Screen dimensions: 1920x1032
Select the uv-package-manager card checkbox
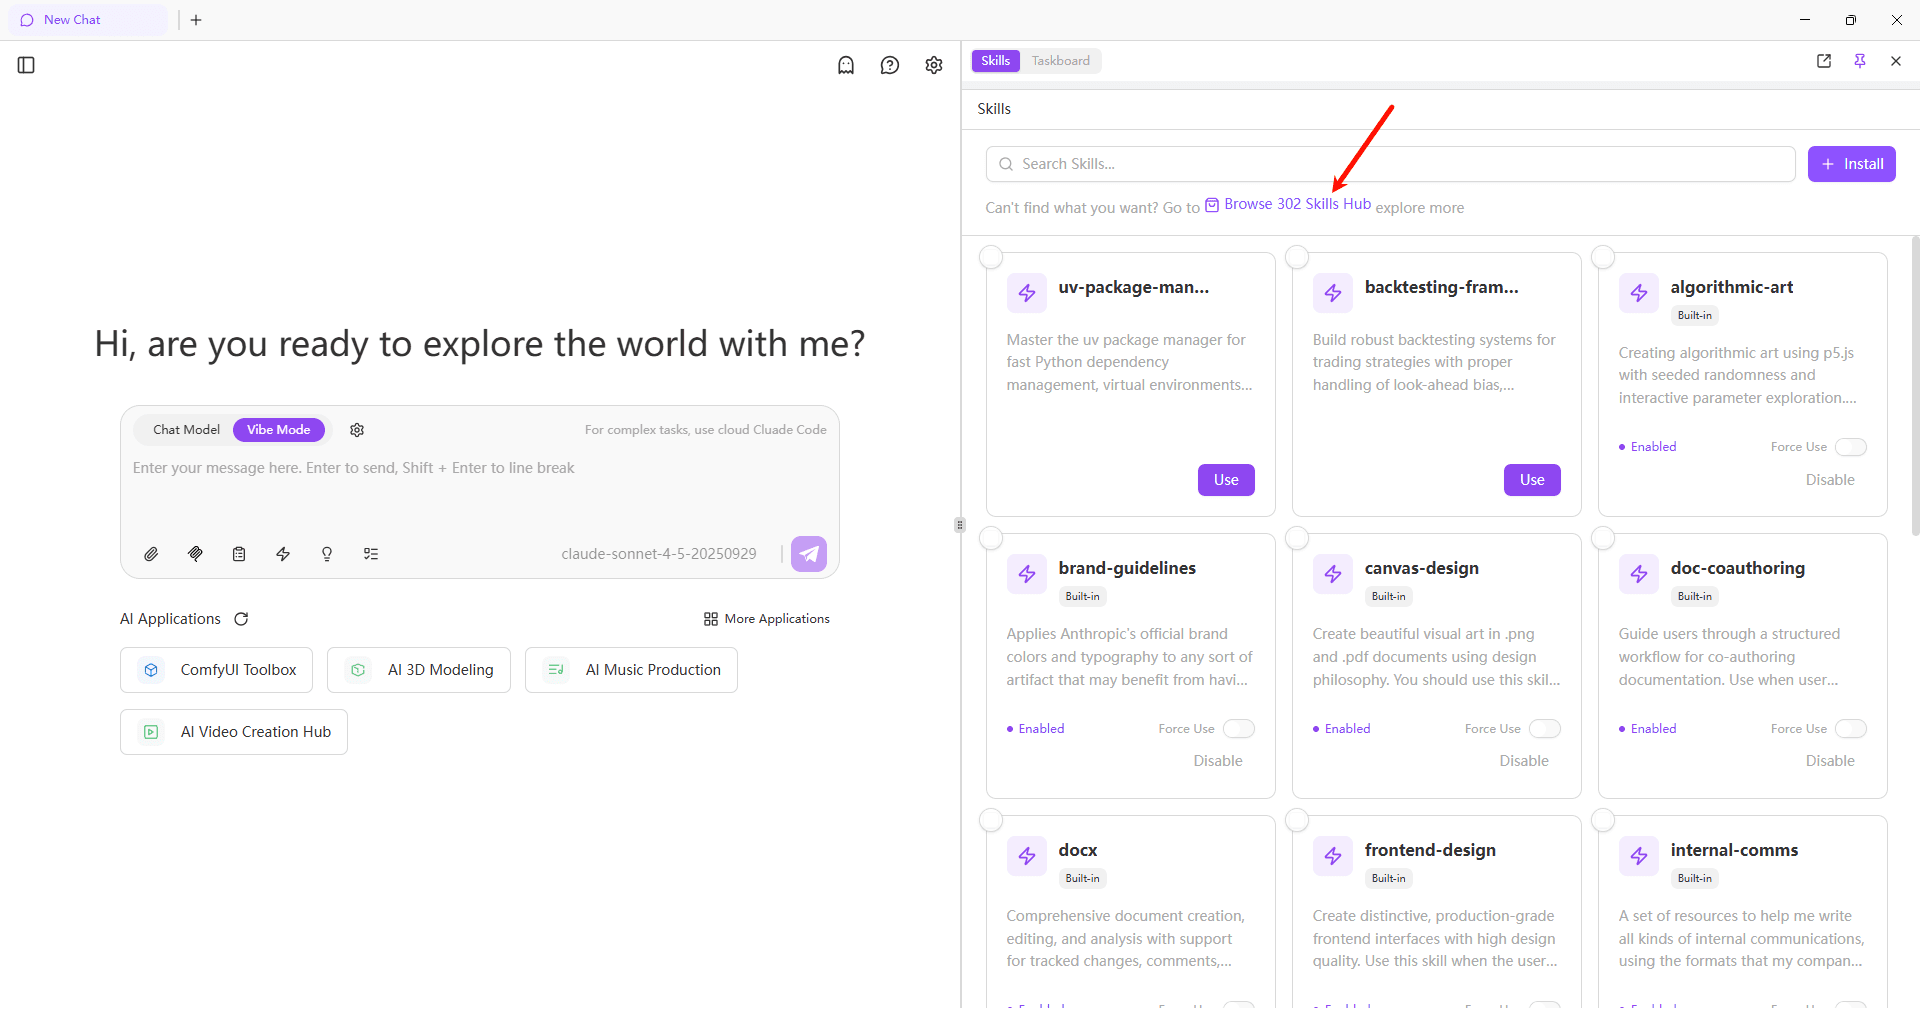(991, 257)
